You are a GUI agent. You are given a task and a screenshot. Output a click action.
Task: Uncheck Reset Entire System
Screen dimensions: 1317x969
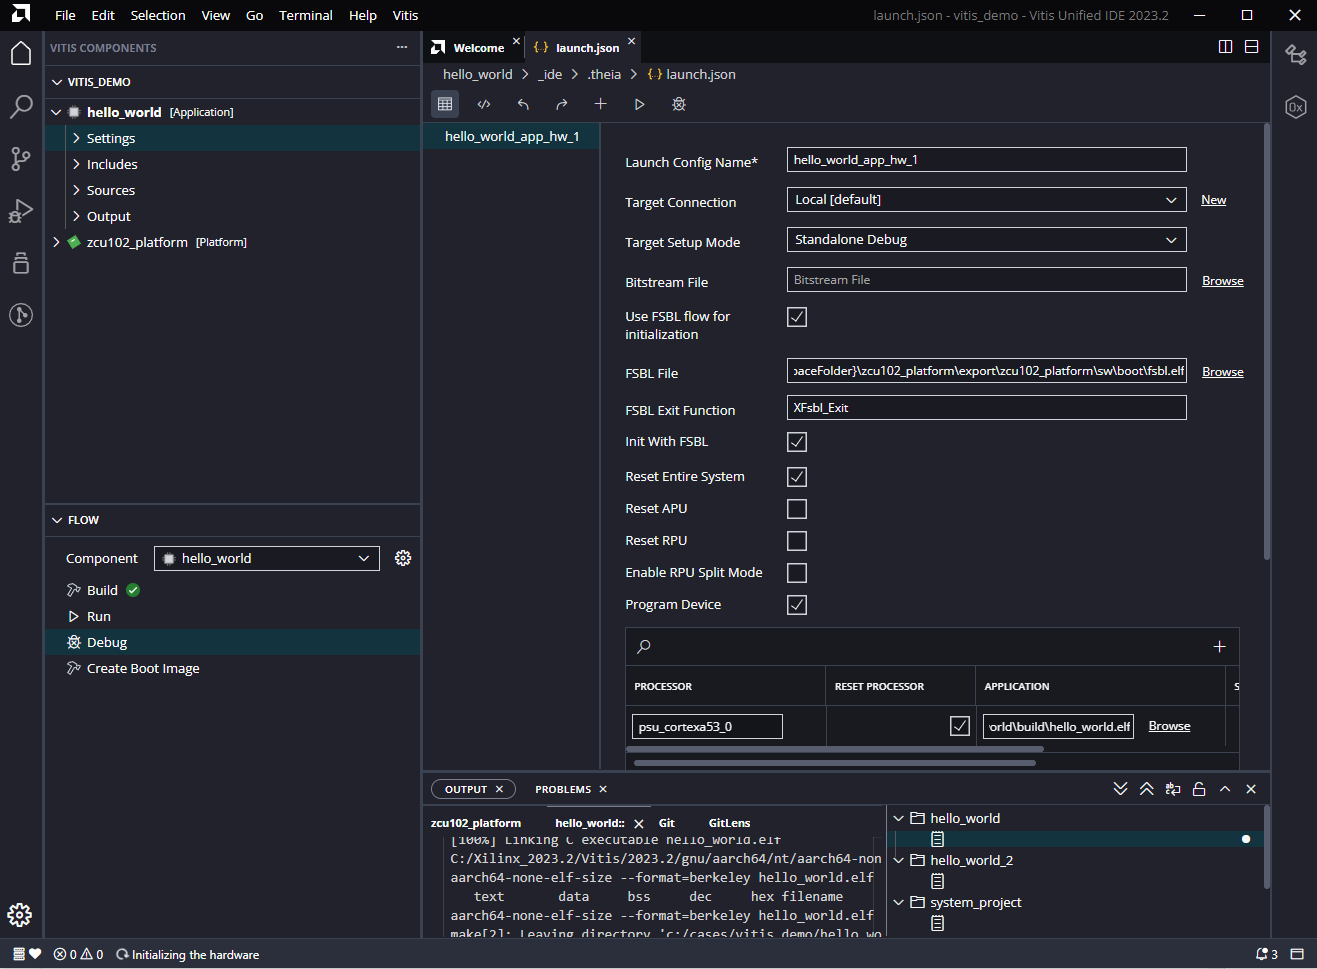tap(797, 477)
